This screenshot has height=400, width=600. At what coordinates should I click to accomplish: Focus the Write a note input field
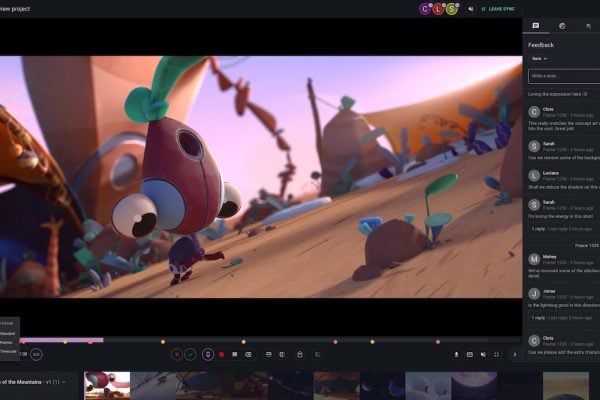(x=564, y=76)
